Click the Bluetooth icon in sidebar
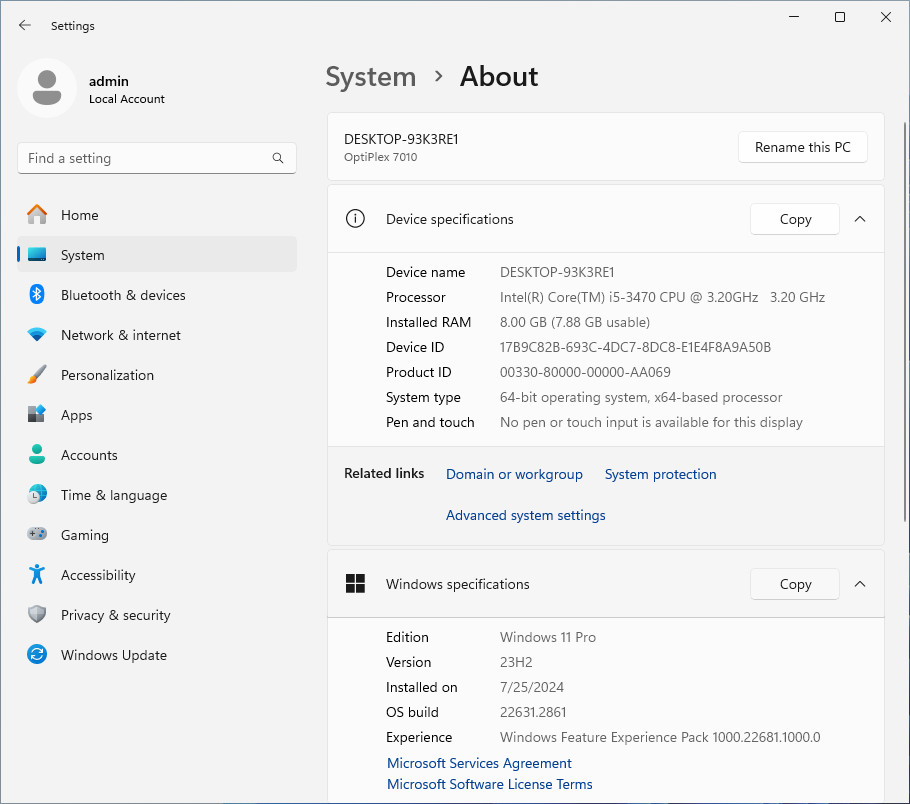910x804 pixels. 37,295
